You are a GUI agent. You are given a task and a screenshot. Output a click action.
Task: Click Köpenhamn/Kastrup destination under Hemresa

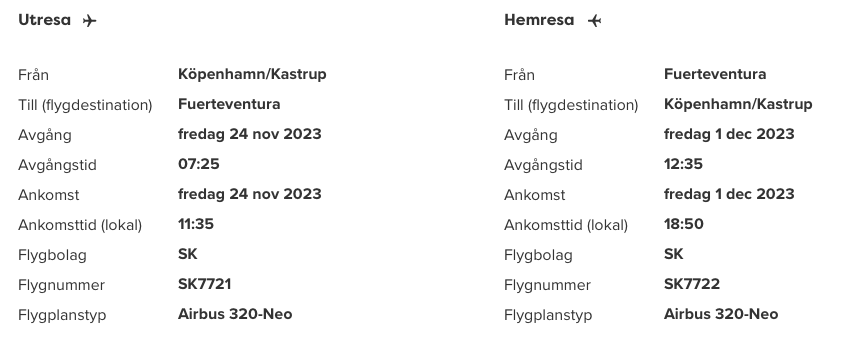[738, 104]
